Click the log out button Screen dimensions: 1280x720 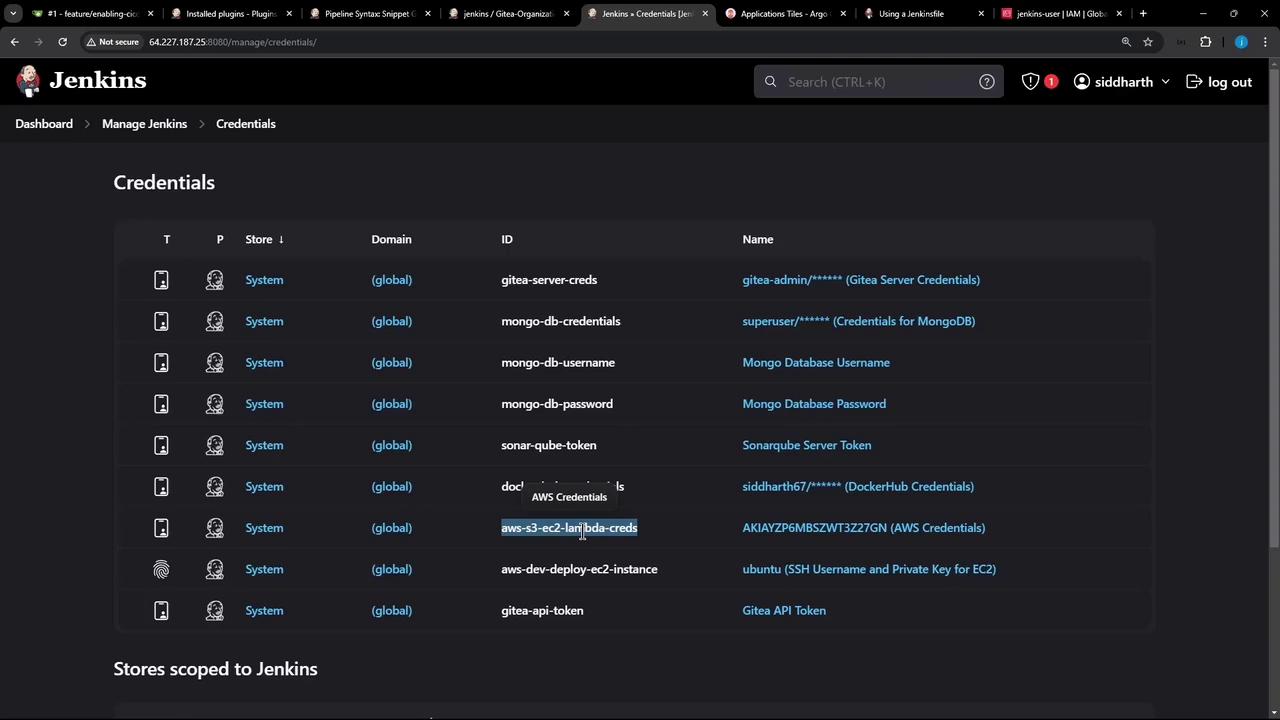1218,82
